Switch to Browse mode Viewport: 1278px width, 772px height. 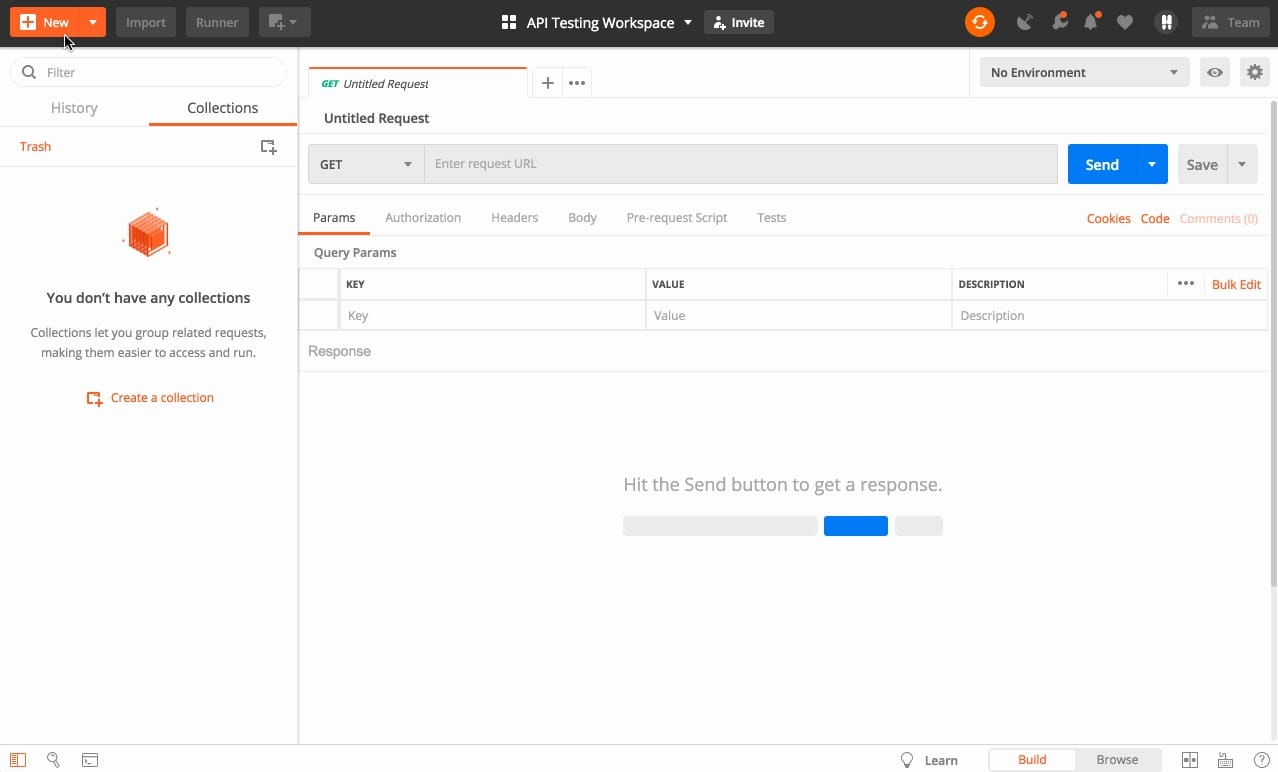pyautogui.click(x=1117, y=760)
